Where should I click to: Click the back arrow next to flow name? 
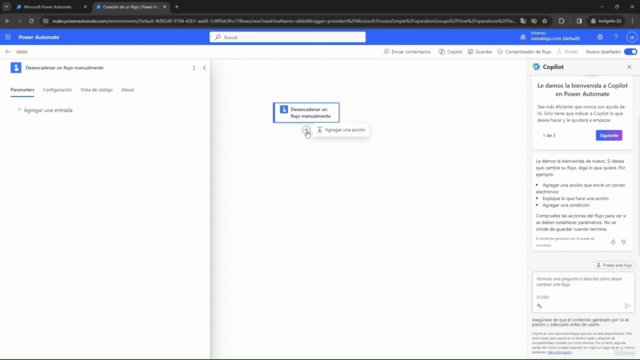point(8,52)
